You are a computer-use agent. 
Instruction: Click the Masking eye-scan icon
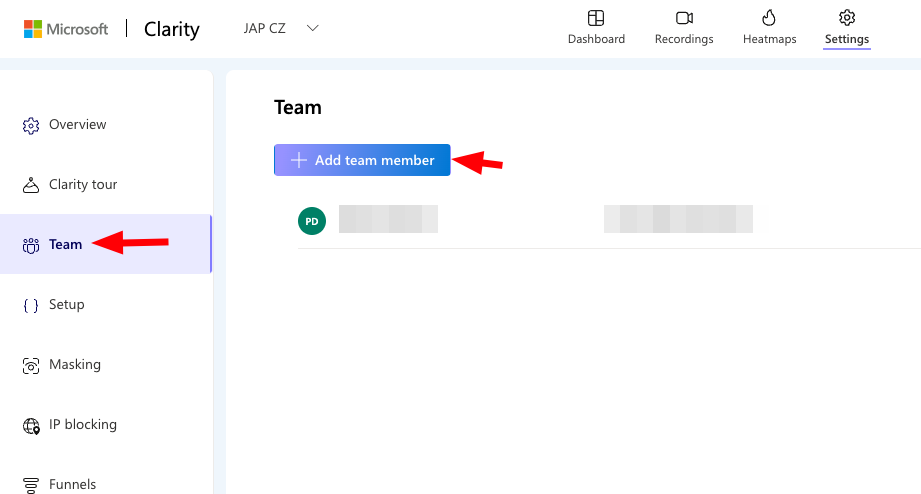pyautogui.click(x=31, y=365)
